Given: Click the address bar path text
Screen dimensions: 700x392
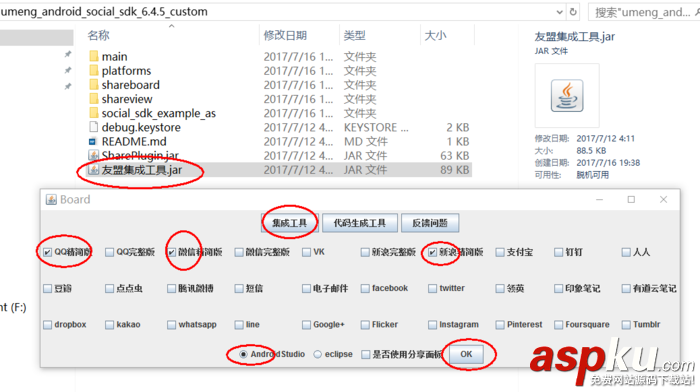Looking at the screenshot, I should point(104,12).
